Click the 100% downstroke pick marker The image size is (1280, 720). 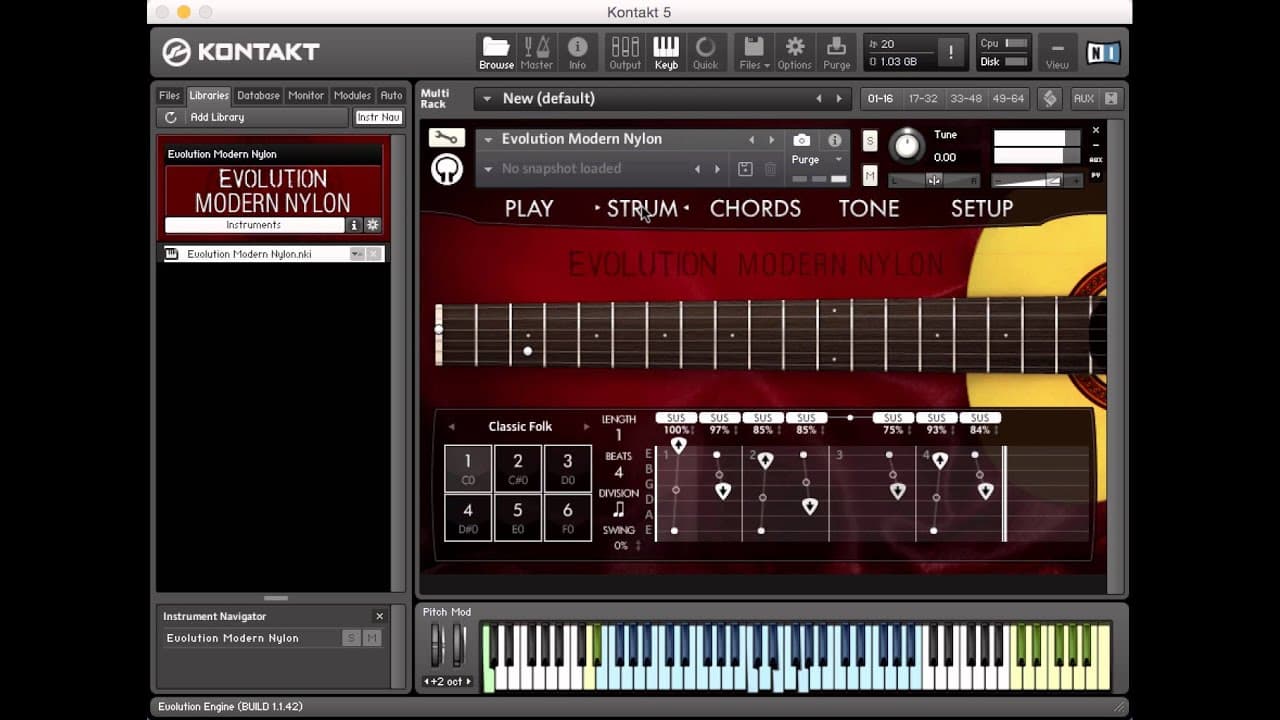coord(678,445)
